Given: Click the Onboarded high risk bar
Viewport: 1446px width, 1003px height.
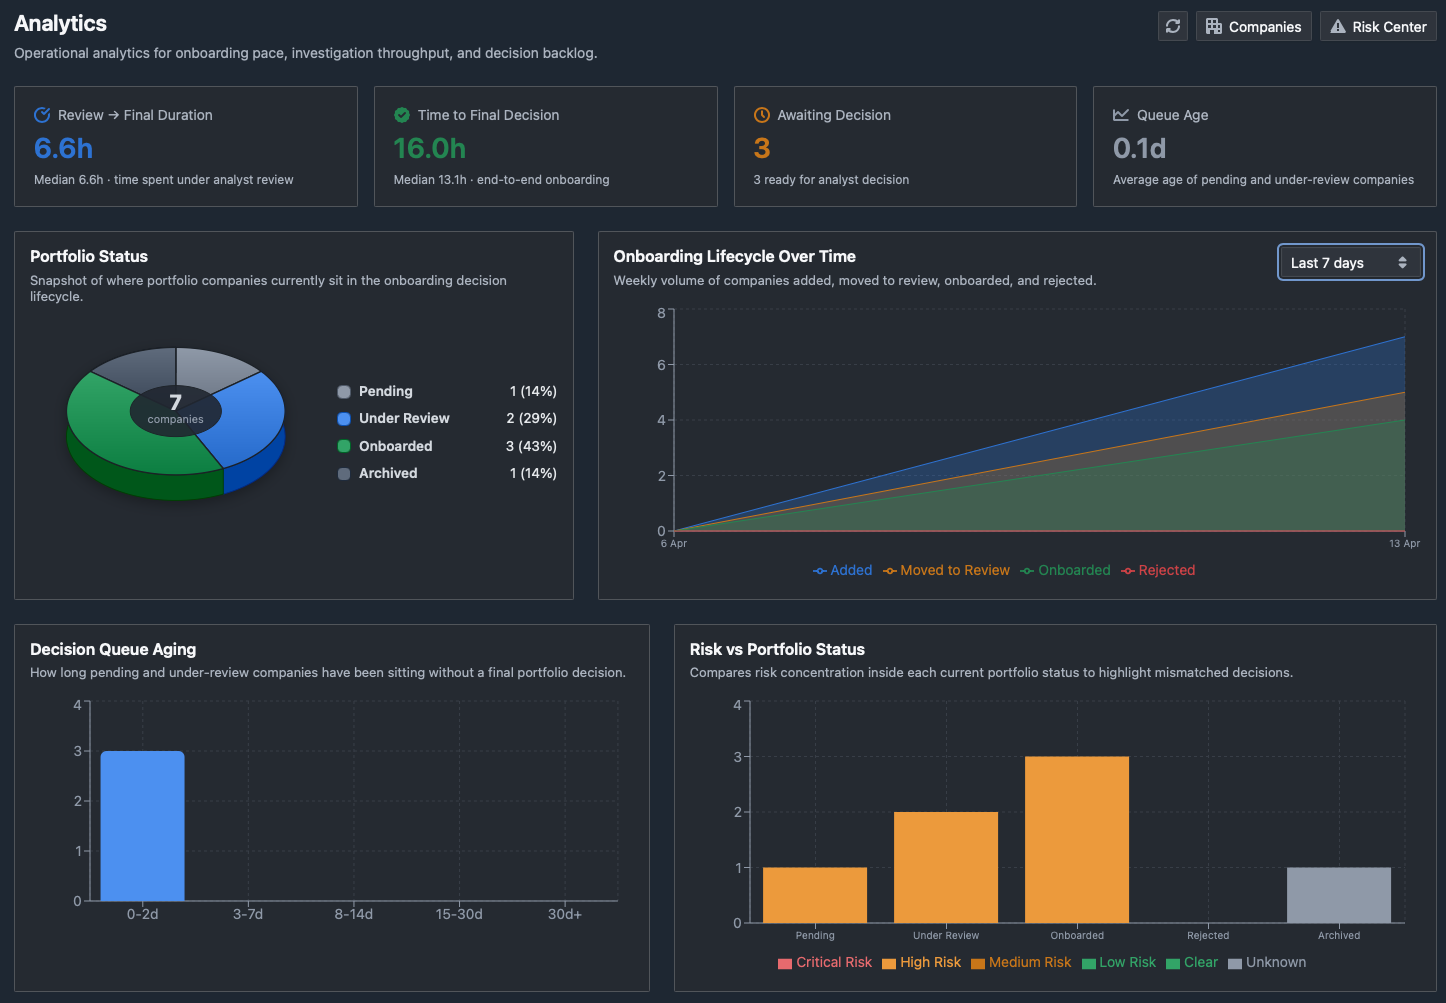Looking at the screenshot, I should click(1077, 840).
